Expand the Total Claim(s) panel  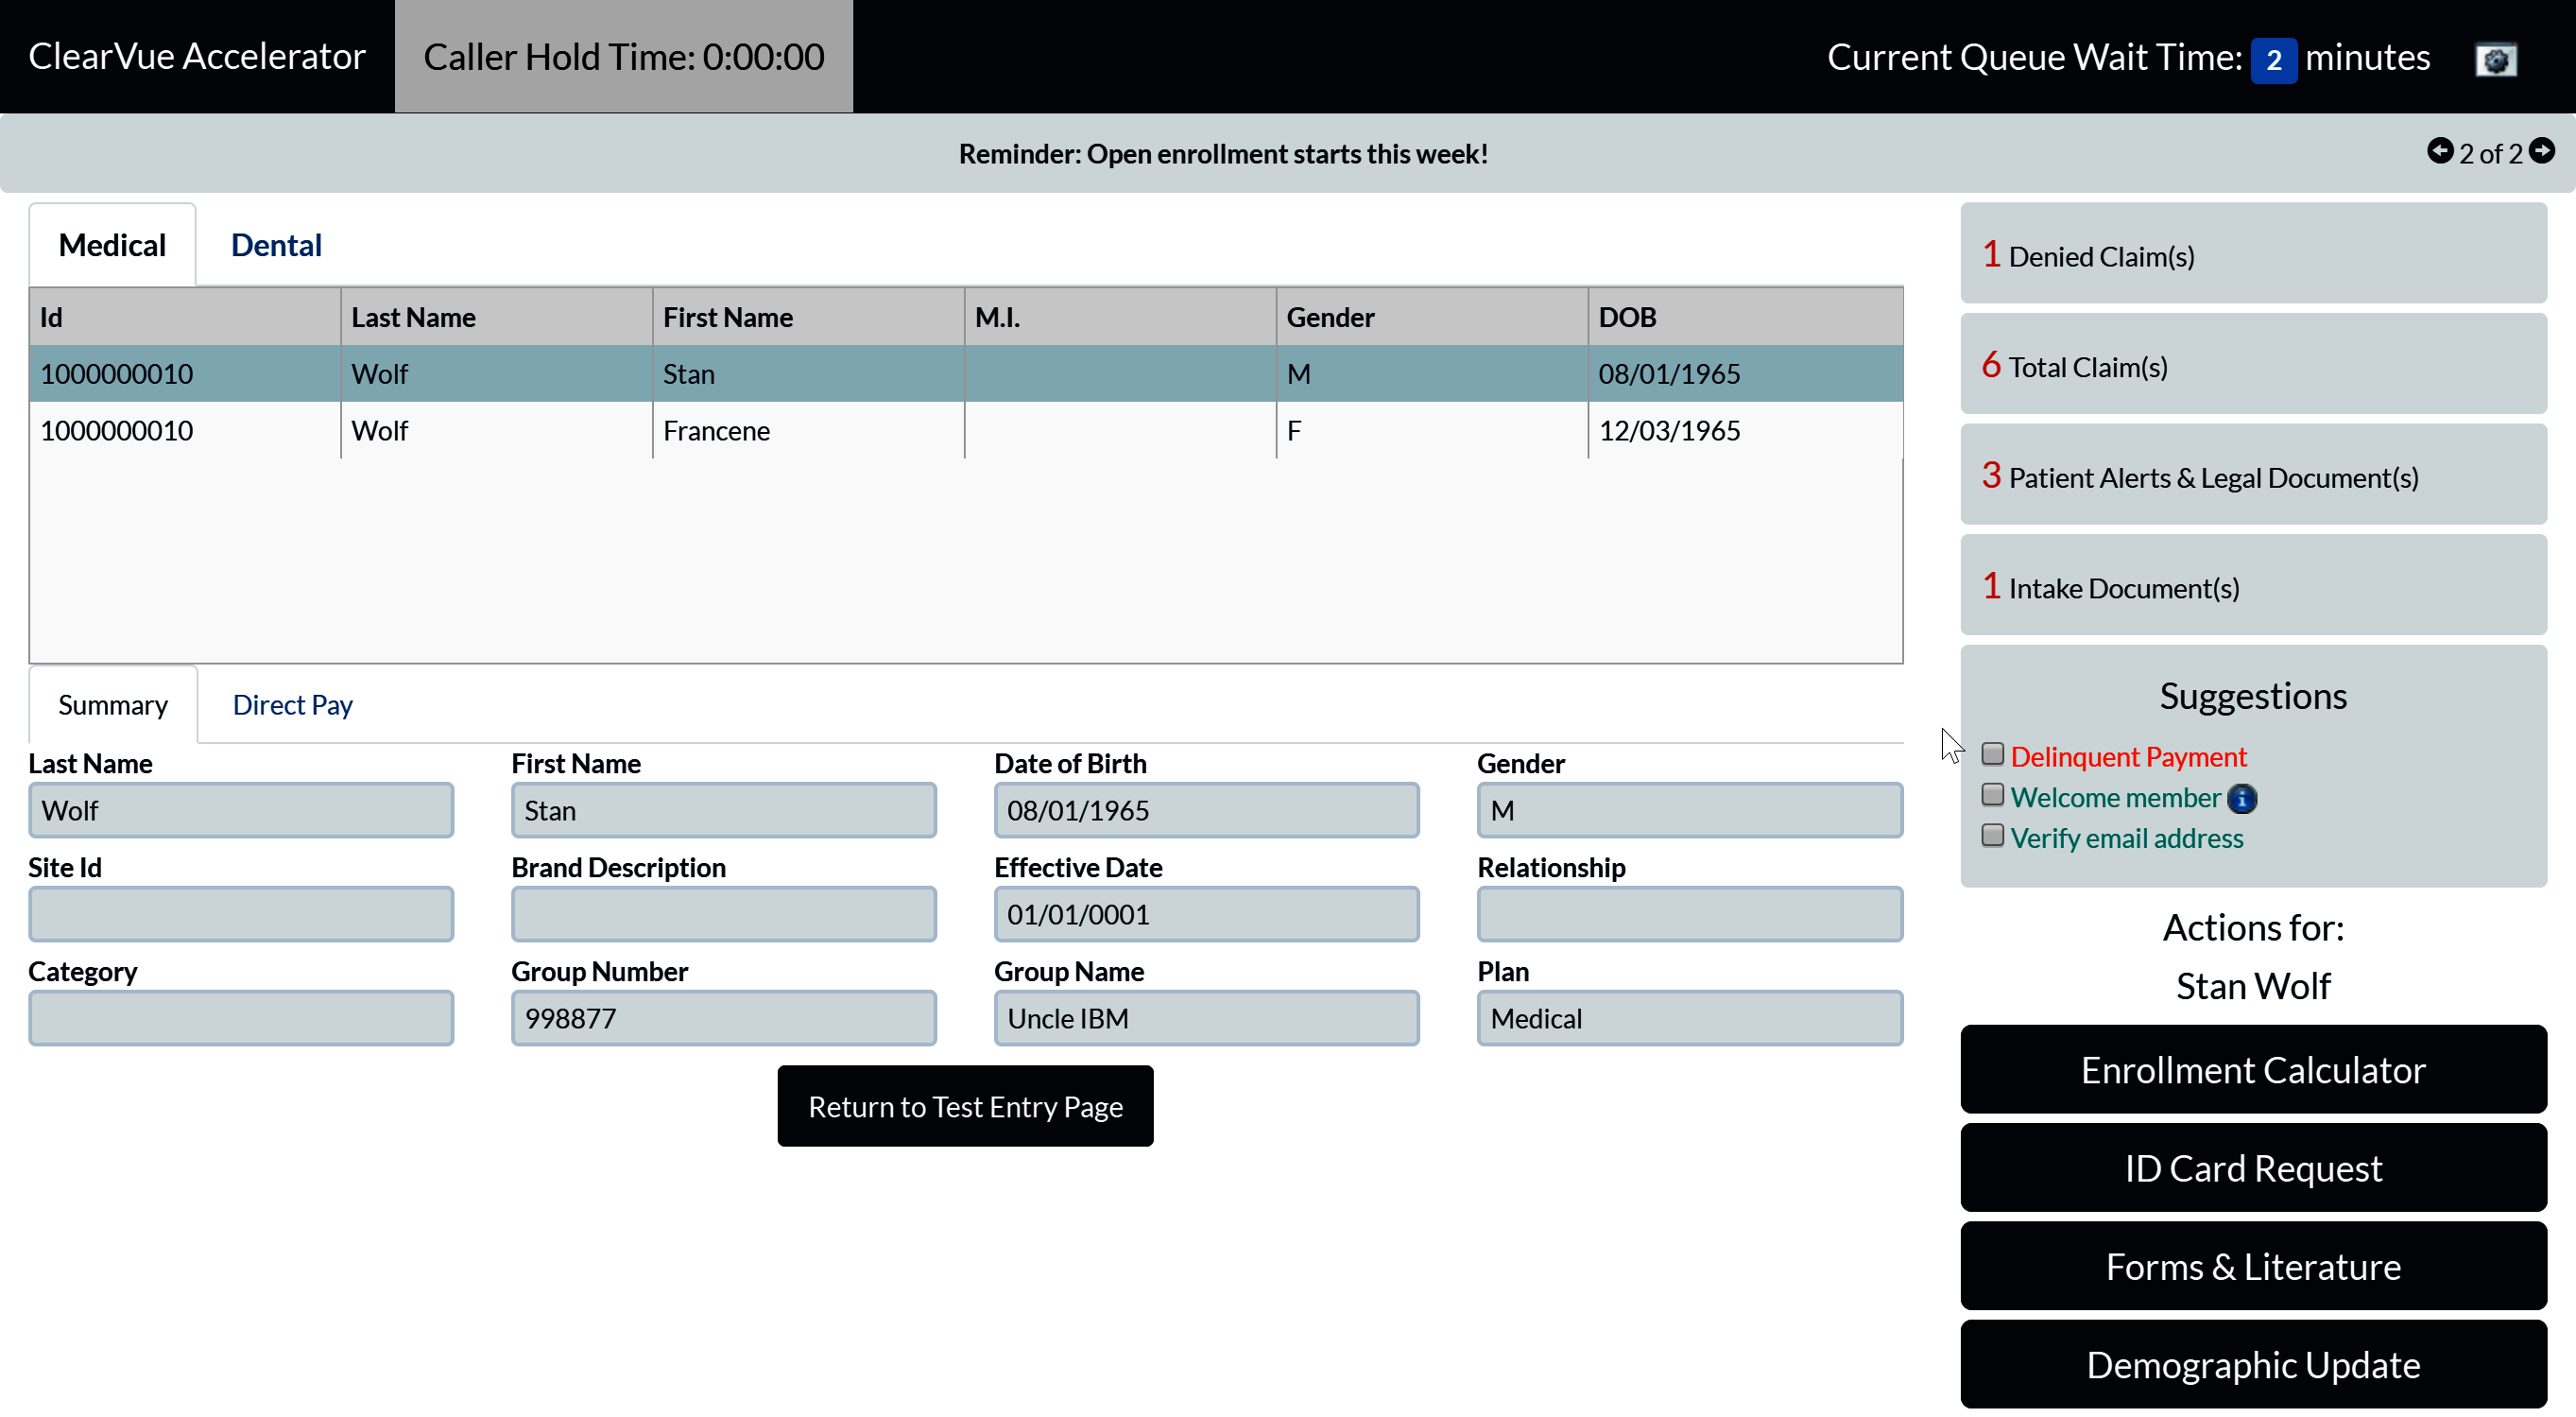point(2252,366)
